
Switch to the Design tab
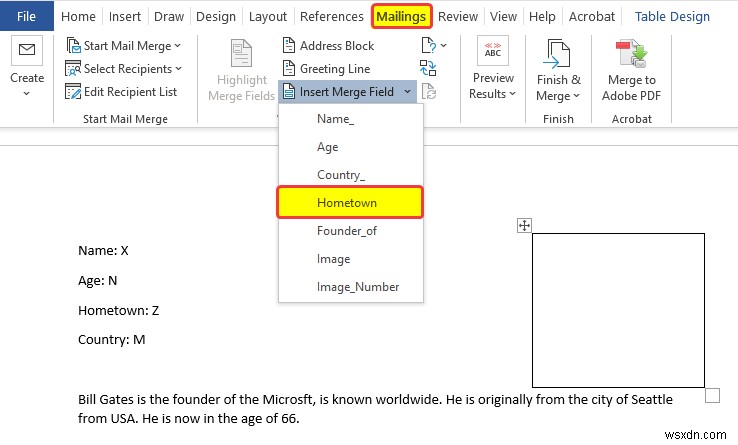216,16
